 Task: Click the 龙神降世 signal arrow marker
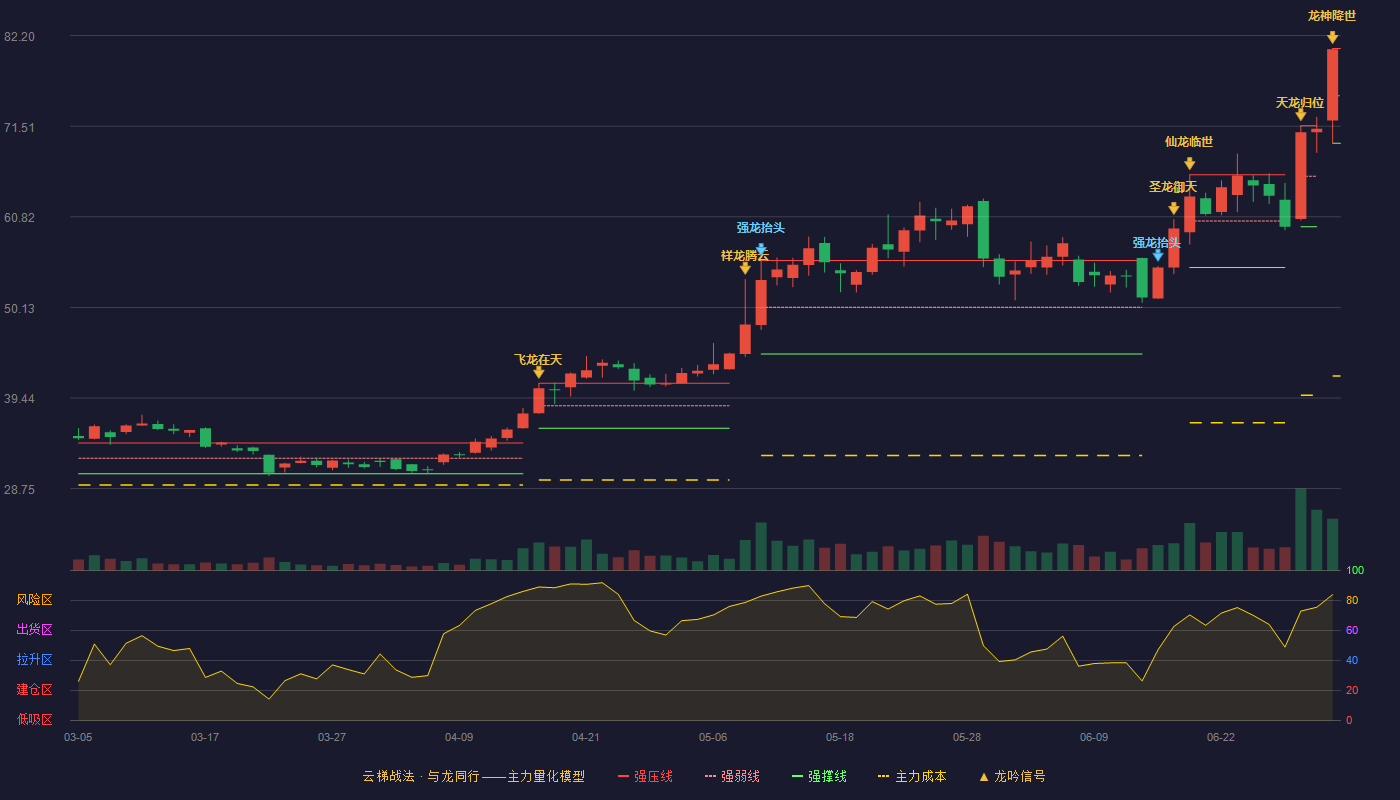[1332, 37]
